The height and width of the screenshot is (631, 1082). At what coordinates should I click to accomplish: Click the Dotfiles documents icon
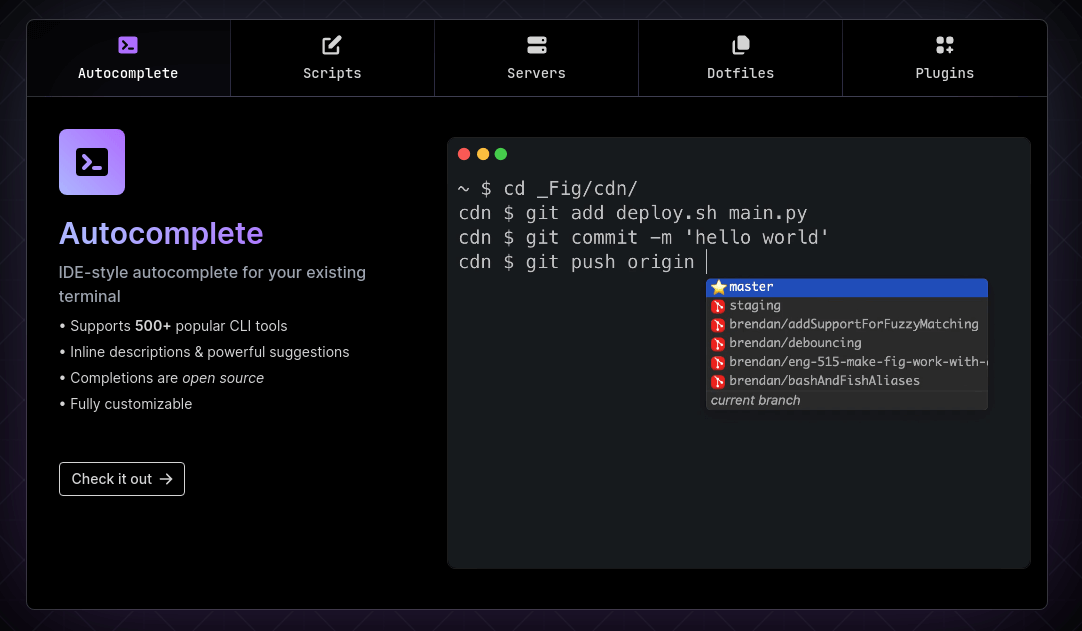click(x=741, y=45)
